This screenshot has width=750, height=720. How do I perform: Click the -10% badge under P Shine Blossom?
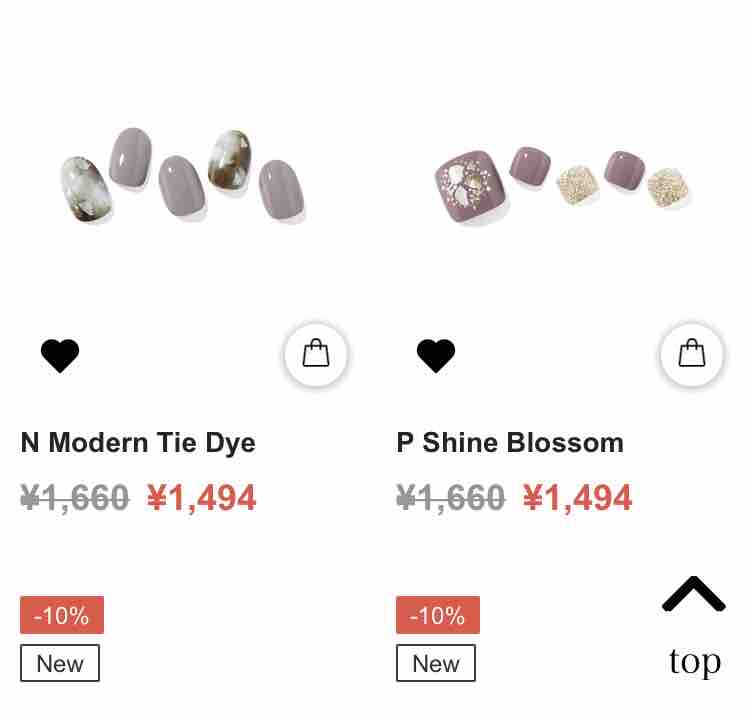click(438, 615)
